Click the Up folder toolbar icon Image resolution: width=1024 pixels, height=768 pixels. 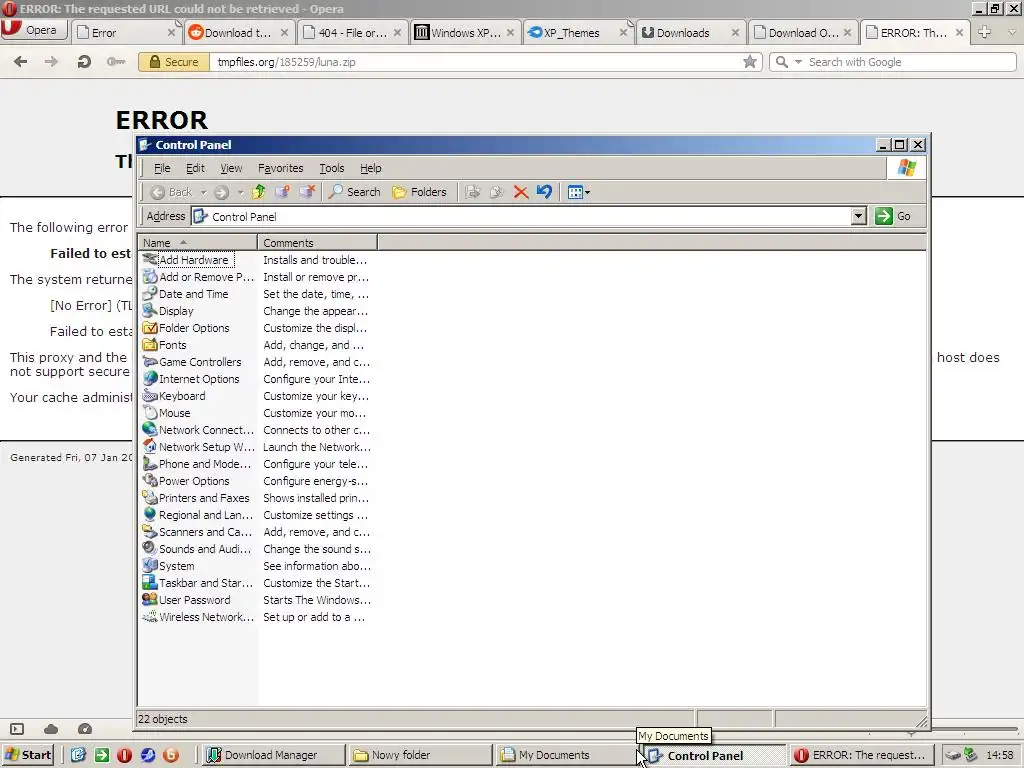pos(258,192)
